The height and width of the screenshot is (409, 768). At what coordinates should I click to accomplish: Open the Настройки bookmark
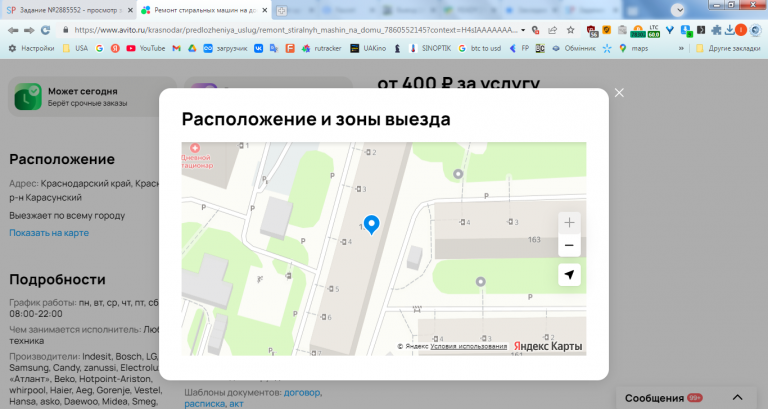click(x=32, y=48)
